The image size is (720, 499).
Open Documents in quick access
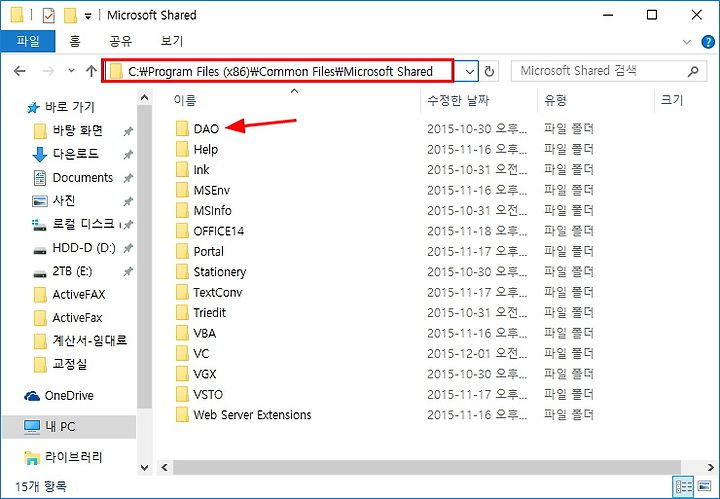(82, 178)
